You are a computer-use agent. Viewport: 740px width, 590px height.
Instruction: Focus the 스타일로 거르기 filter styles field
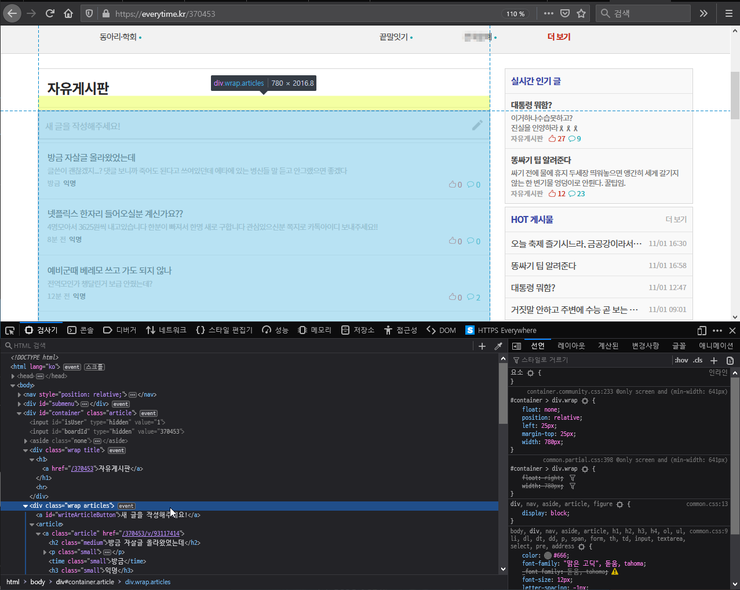click(x=592, y=360)
